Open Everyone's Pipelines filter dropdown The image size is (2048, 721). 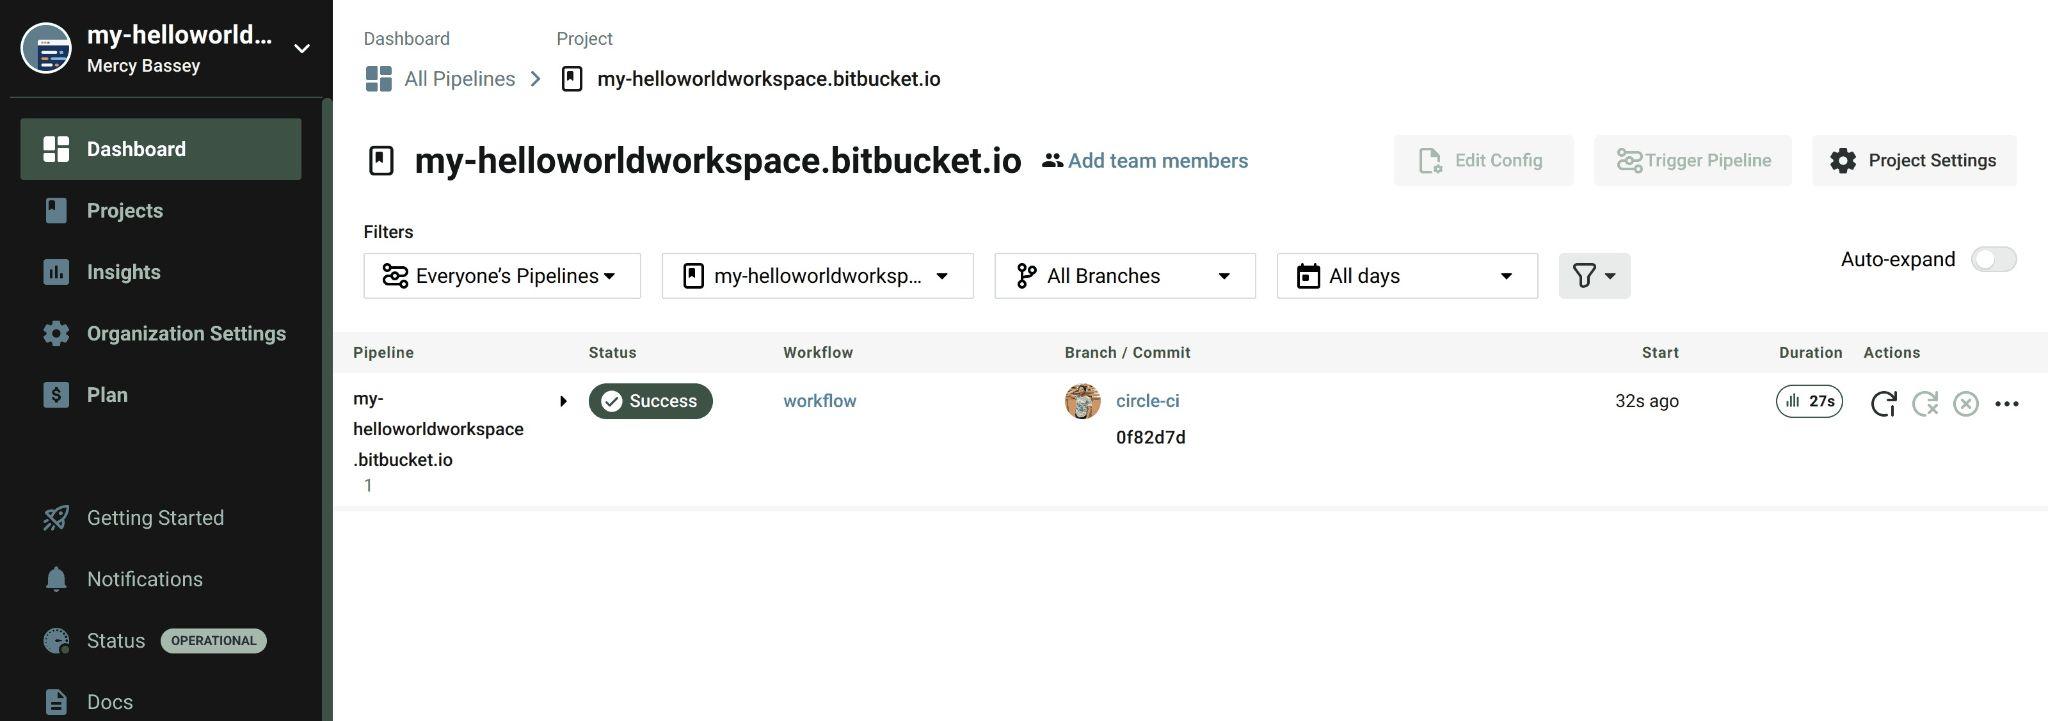[x=502, y=276]
